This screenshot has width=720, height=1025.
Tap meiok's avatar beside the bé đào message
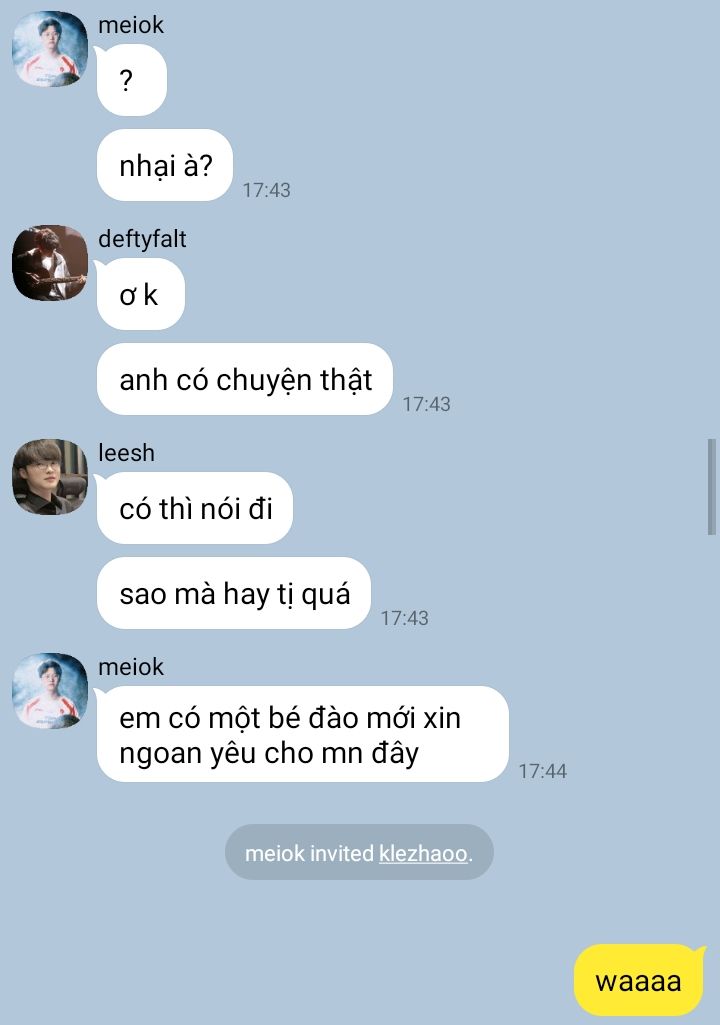[x=50, y=690]
